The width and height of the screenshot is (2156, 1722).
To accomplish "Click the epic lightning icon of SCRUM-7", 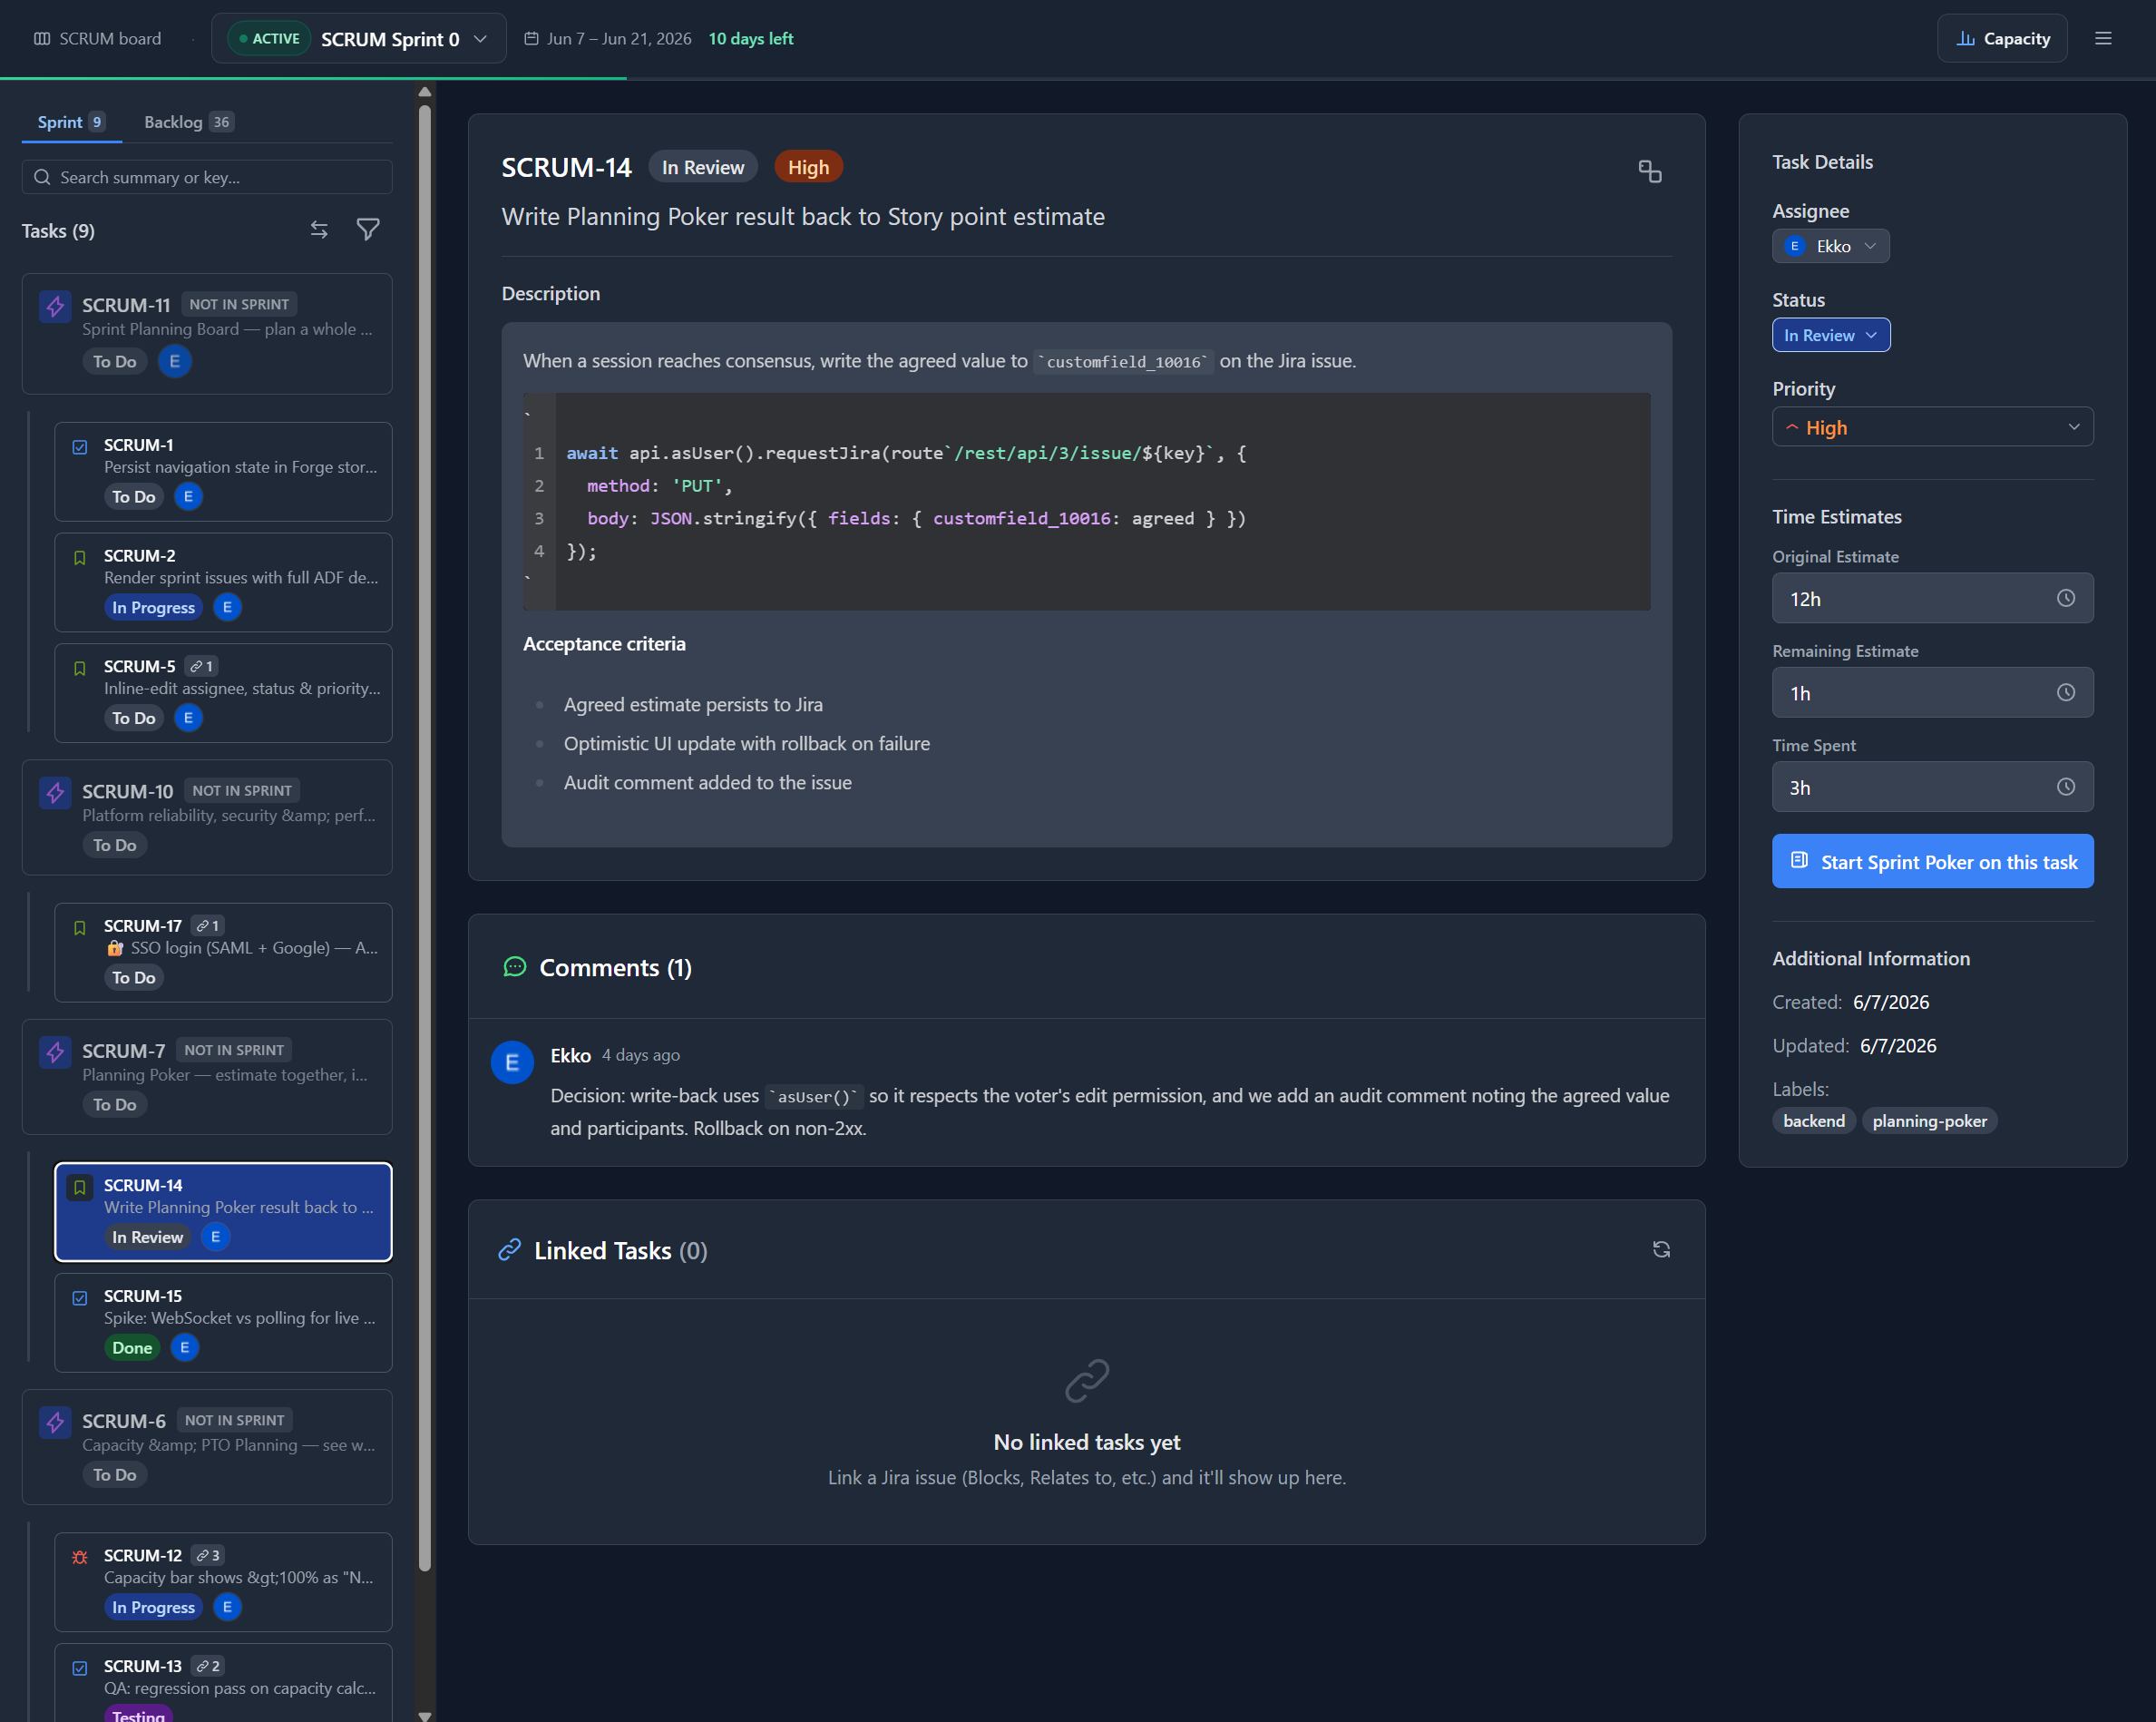I will tap(55, 1052).
